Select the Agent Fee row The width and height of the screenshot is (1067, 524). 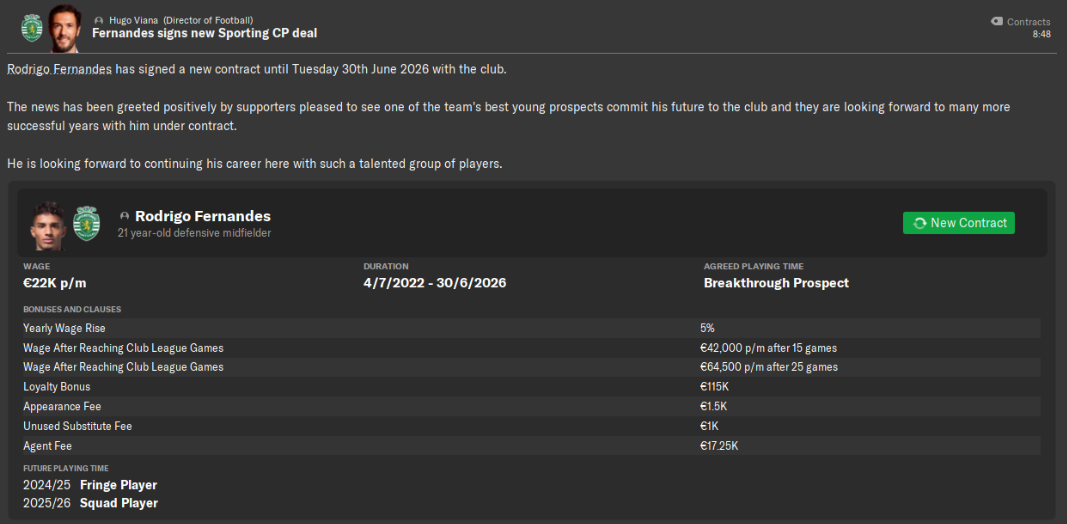click(531, 446)
